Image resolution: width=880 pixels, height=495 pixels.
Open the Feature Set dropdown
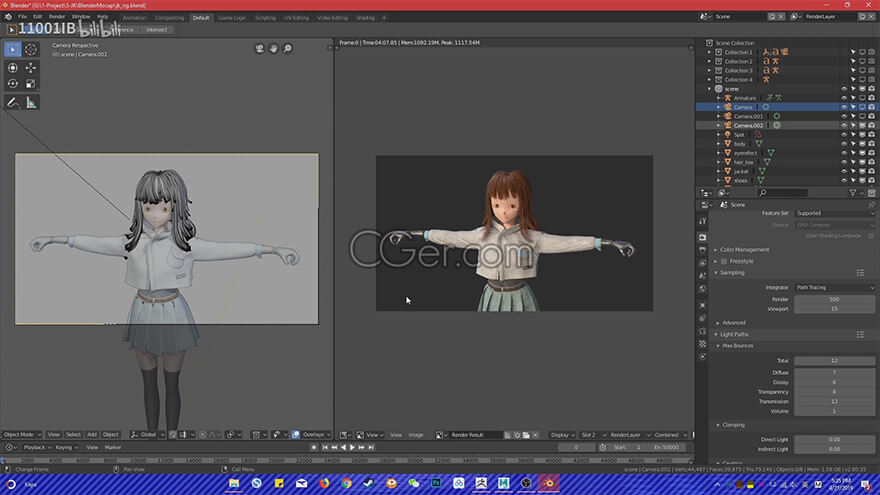click(x=835, y=213)
